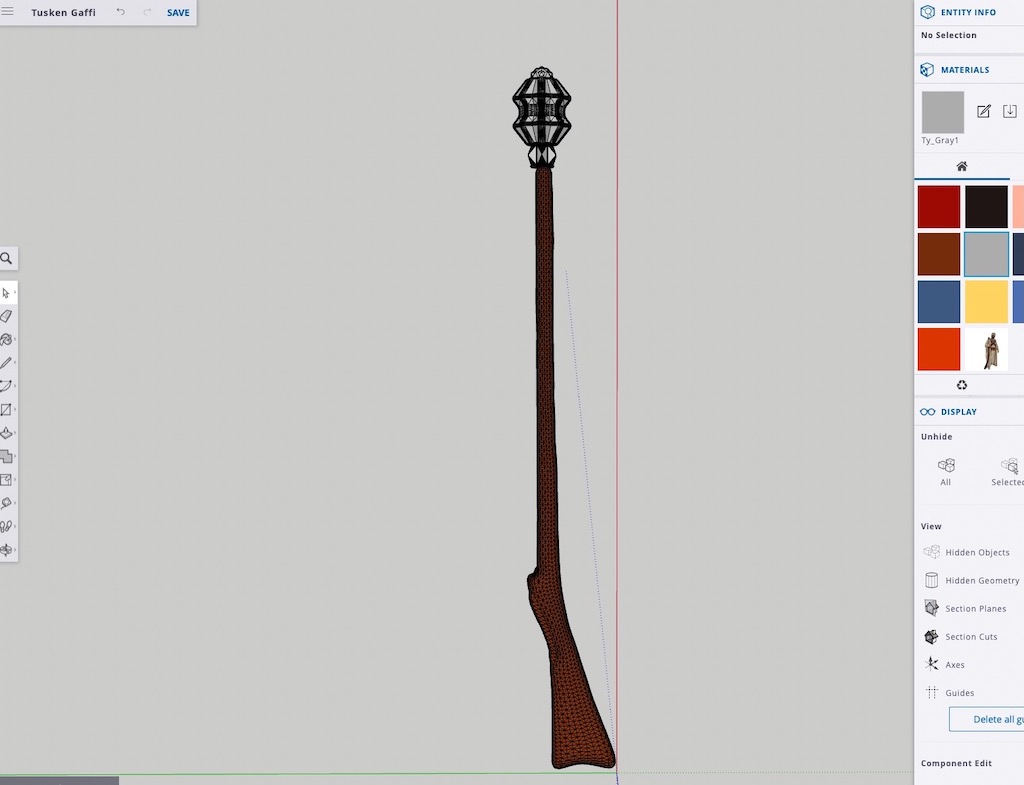This screenshot has height=785, width=1024.
Task: Toggle Section Cuts display
Action: pyautogui.click(x=961, y=637)
